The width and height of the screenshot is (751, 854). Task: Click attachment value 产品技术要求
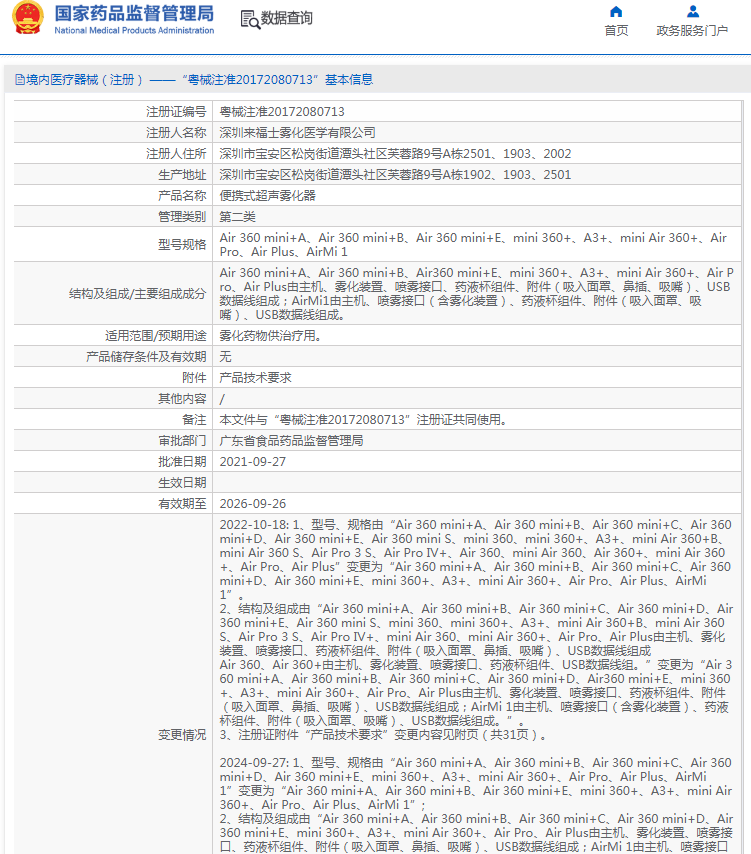(255, 377)
